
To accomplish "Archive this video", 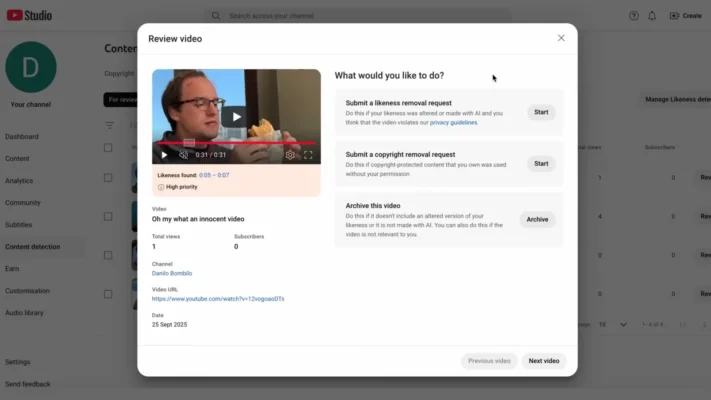I will [x=537, y=219].
